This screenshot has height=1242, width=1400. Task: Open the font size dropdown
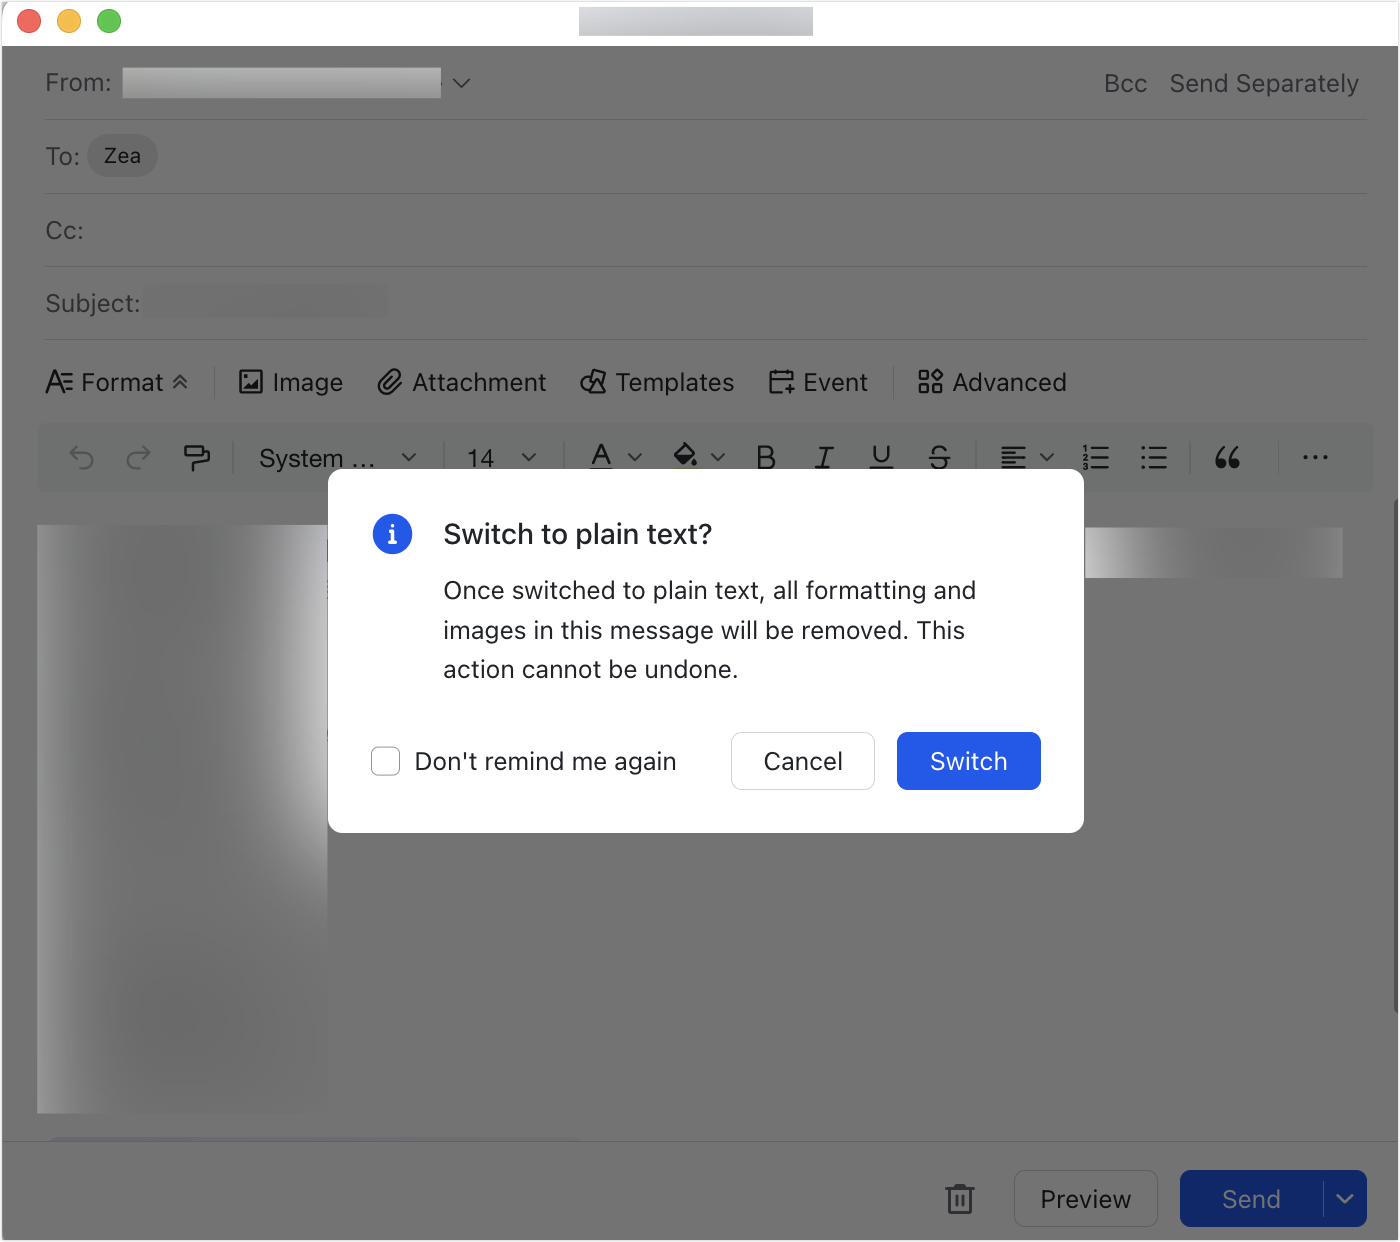click(x=498, y=457)
